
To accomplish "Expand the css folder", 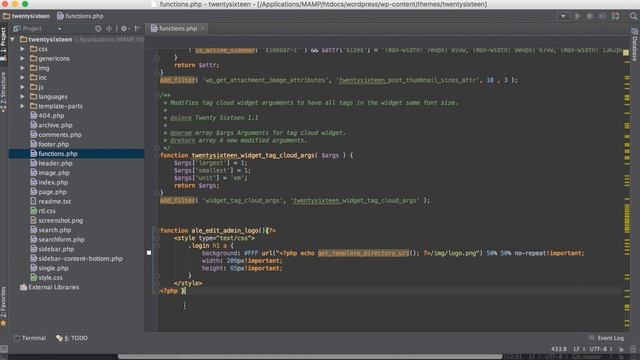I will [x=22, y=49].
